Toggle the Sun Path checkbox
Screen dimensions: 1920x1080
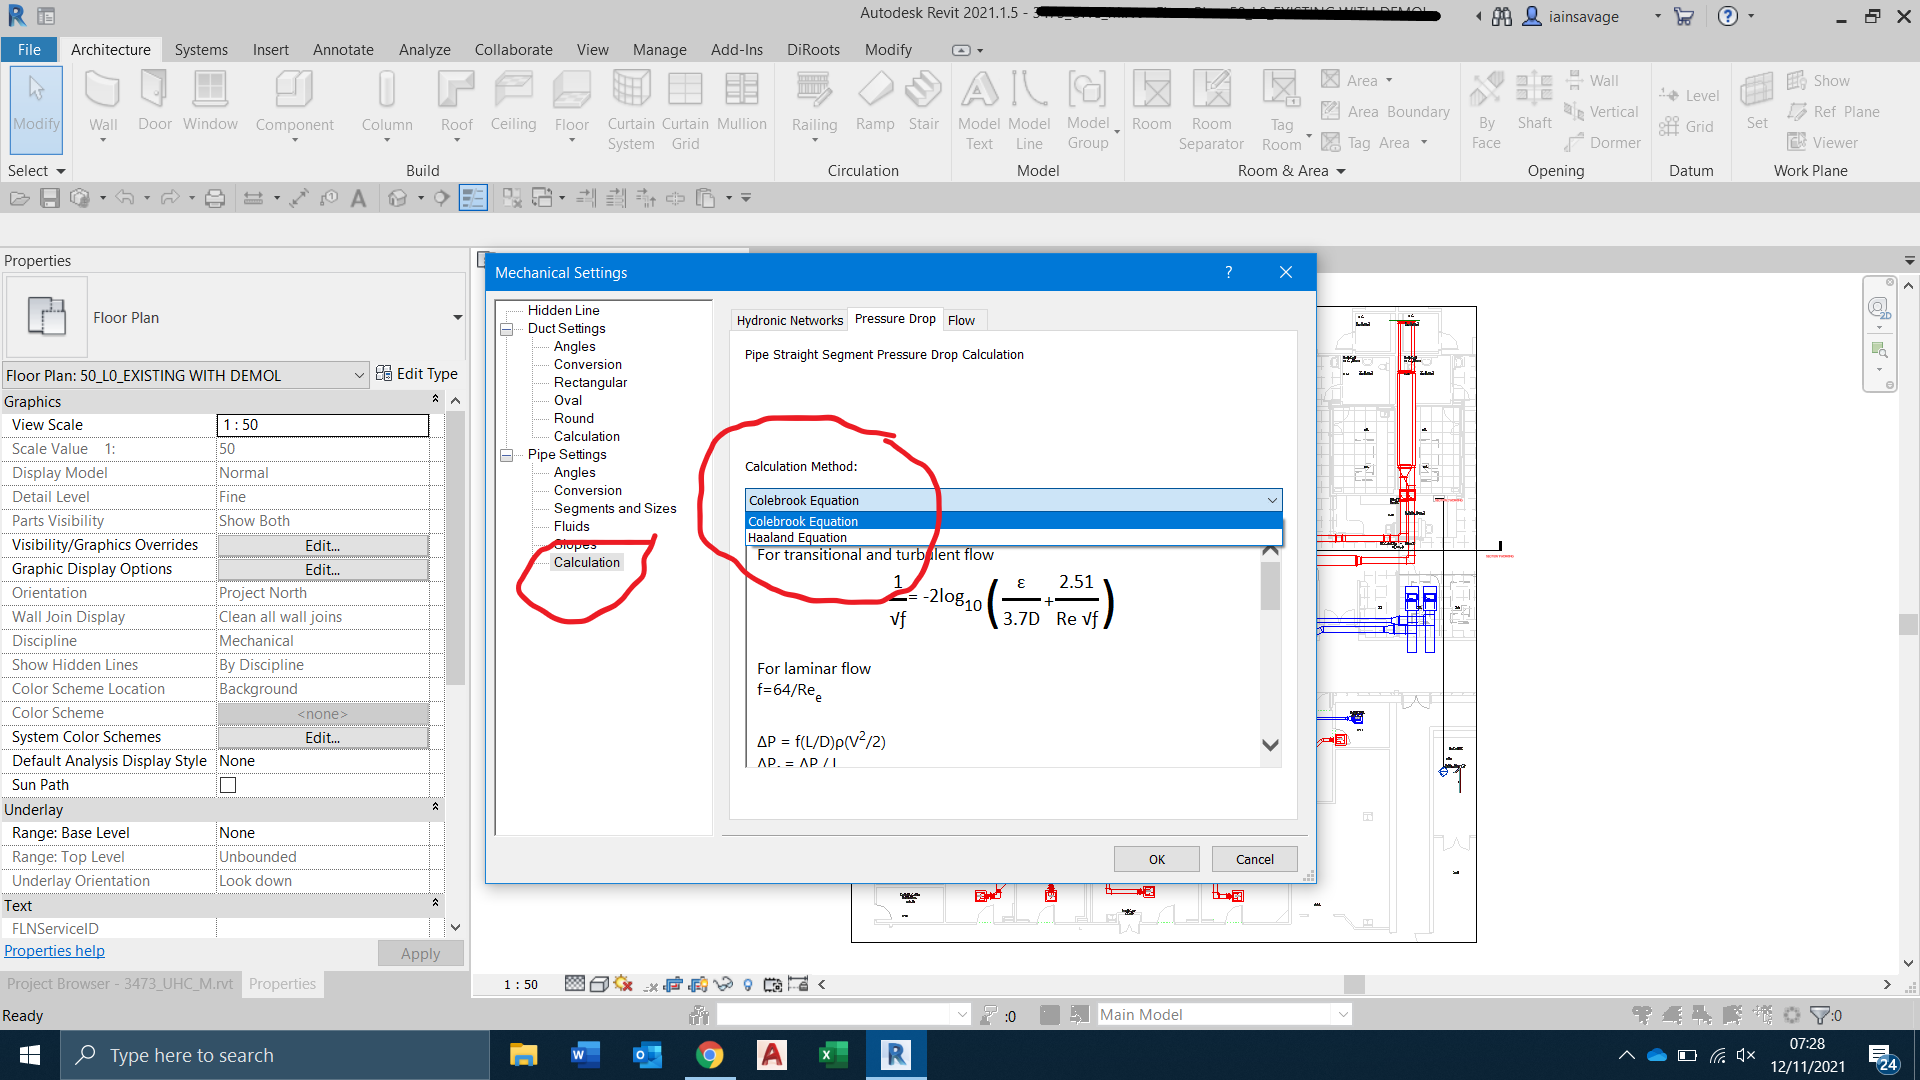click(x=228, y=785)
